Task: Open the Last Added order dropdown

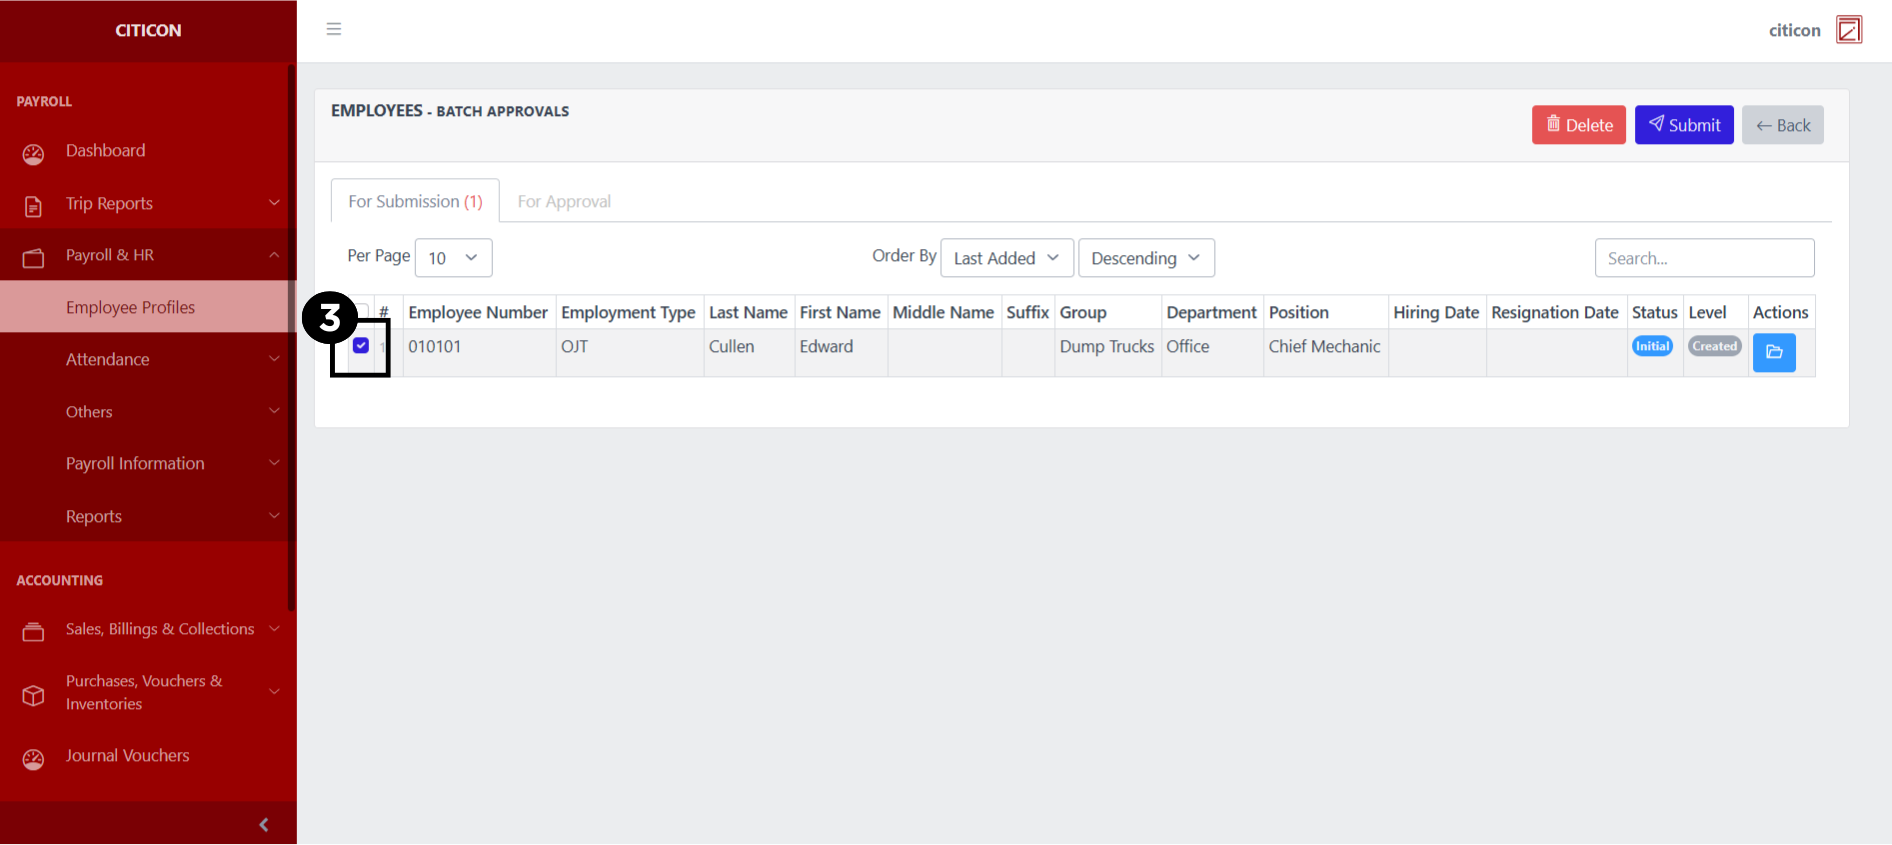Action: [x=1006, y=258]
